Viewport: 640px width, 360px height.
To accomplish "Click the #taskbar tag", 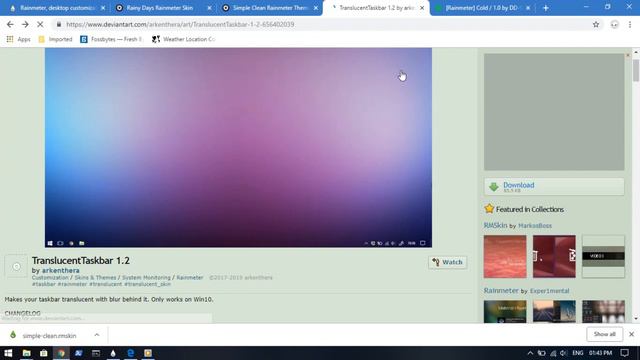I will point(44,284).
